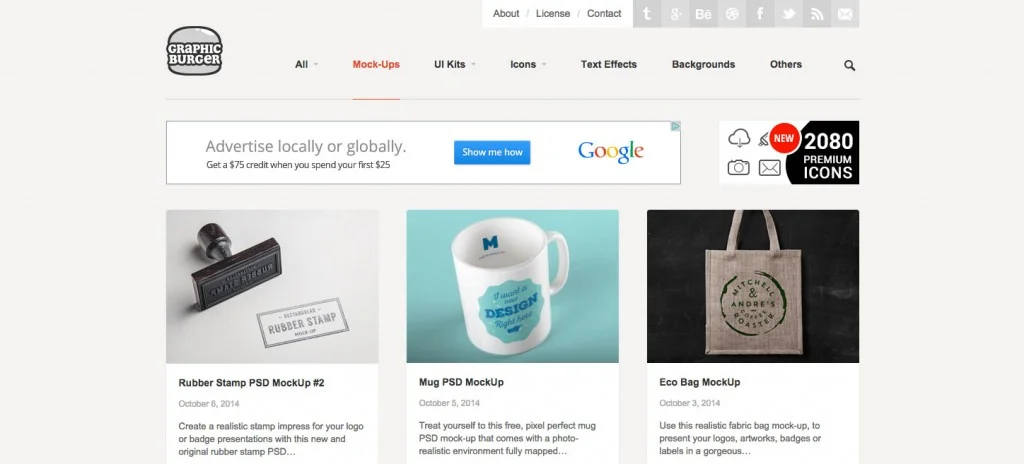Click the search magnifier icon

(x=849, y=65)
